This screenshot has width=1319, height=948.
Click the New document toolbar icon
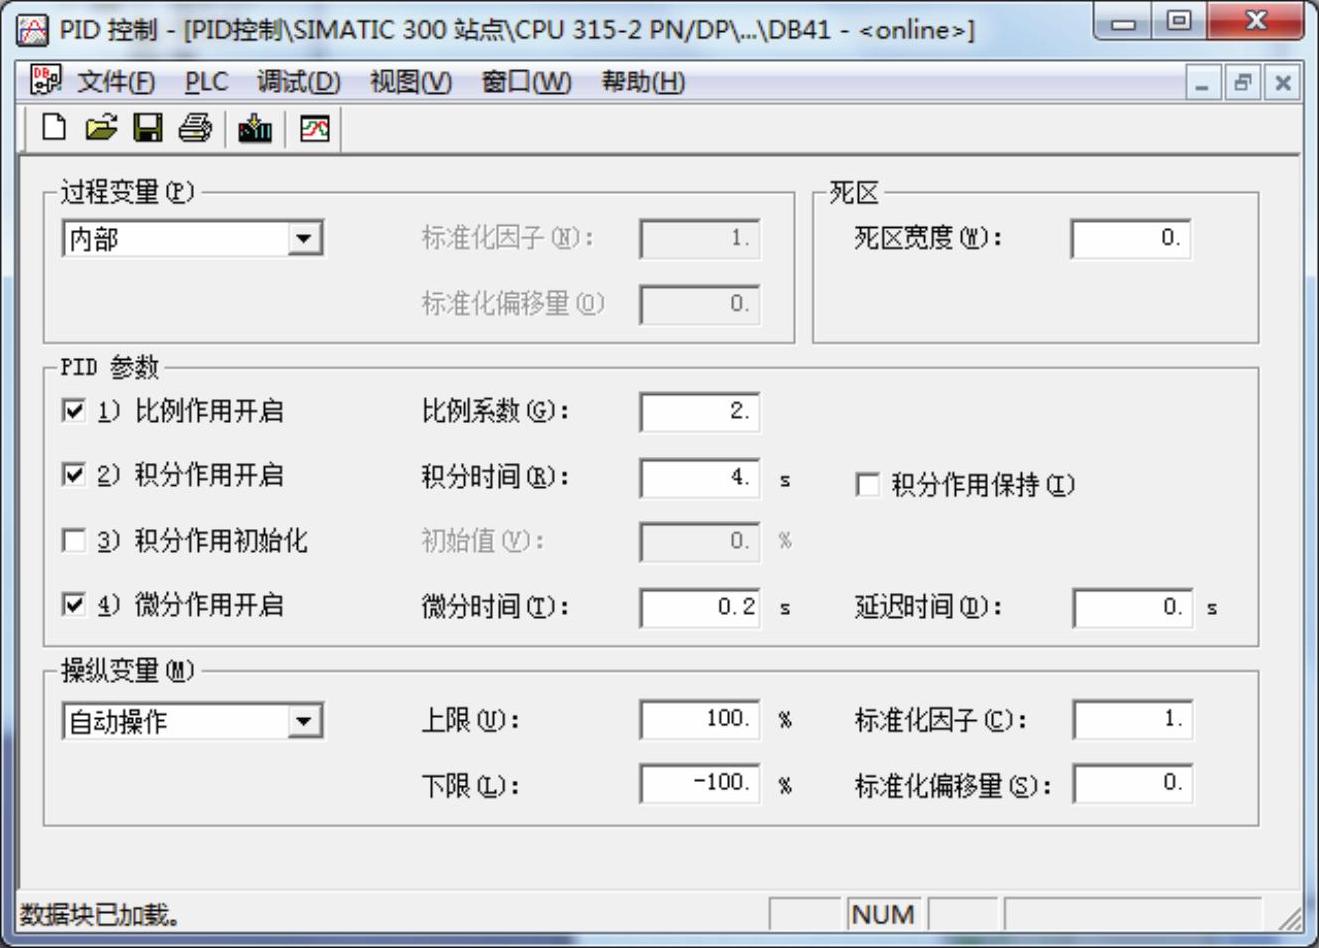53,128
